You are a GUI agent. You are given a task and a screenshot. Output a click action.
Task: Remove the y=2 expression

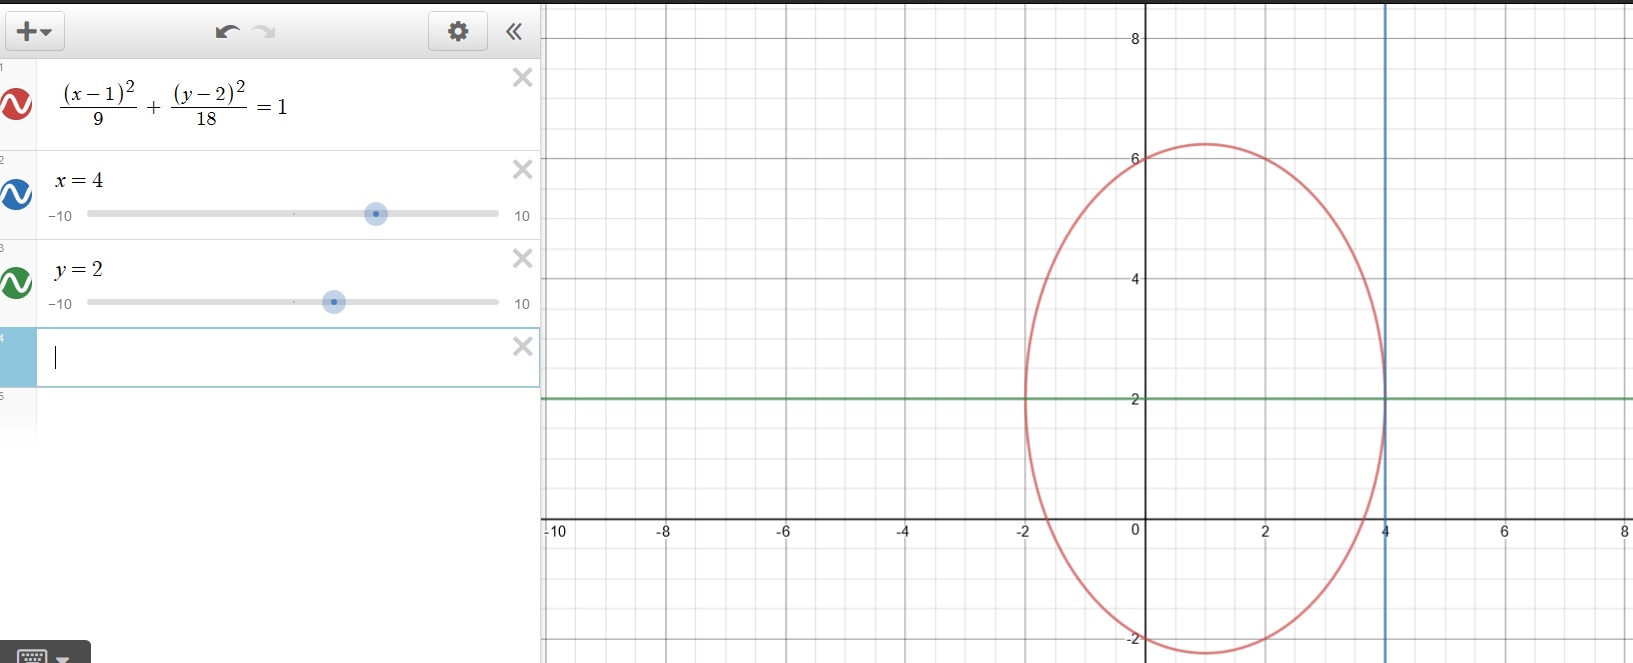(x=522, y=259)
